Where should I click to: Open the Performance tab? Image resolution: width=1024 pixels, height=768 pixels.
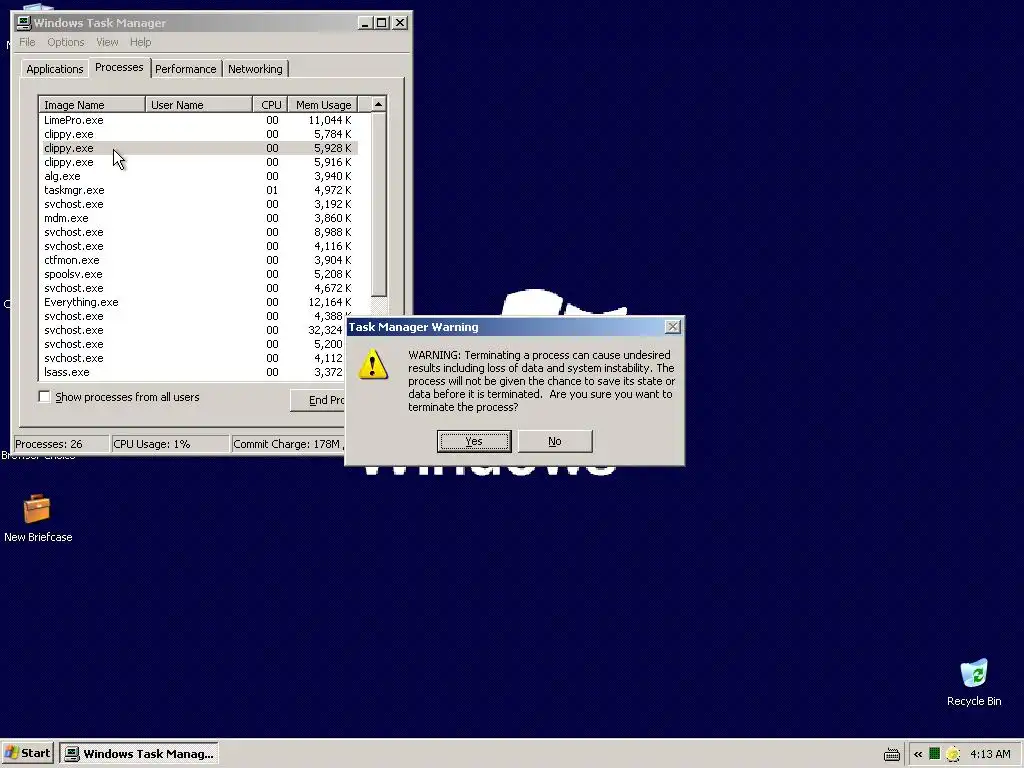pos(185,69)
